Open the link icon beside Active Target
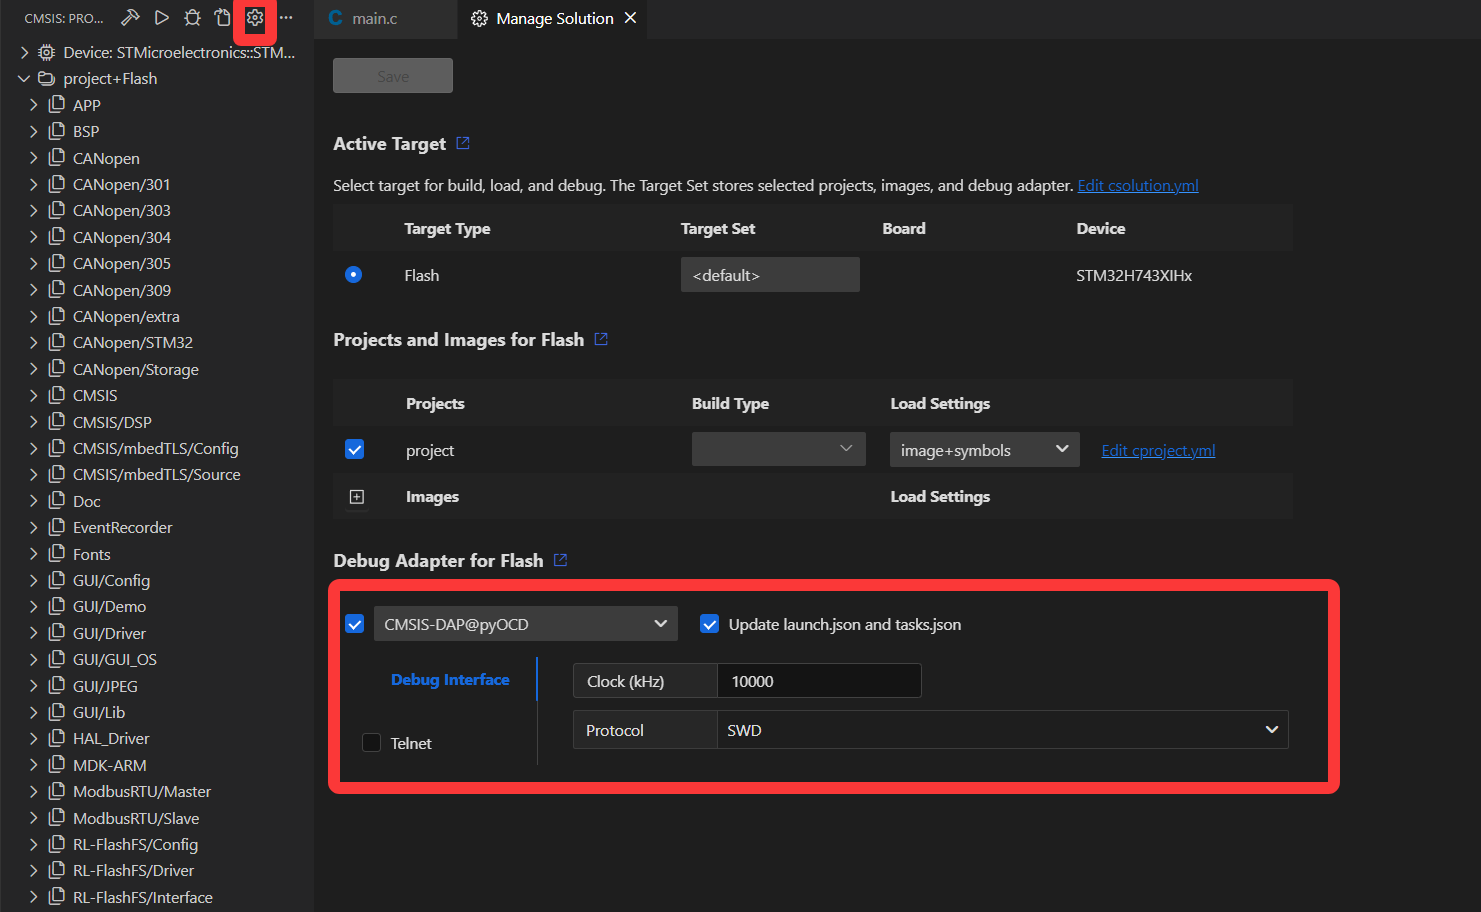The height and width of the screenshot is (912, 1481). click(463, 143)
